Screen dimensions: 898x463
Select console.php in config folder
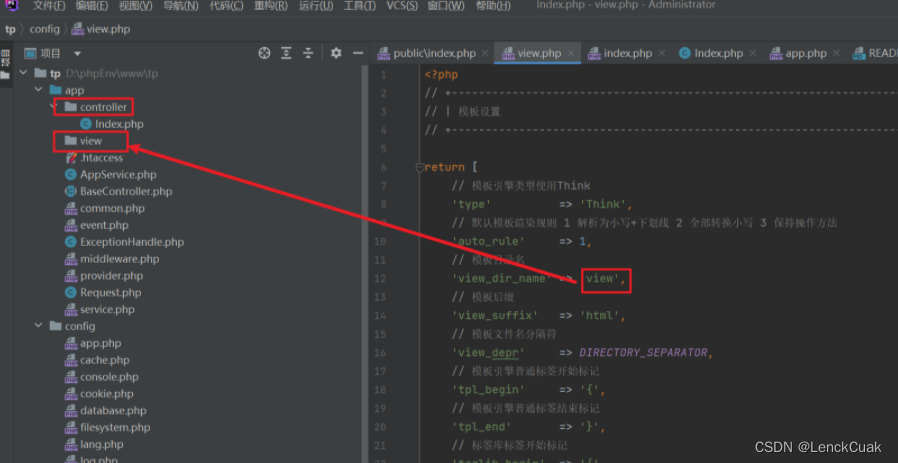102,377
